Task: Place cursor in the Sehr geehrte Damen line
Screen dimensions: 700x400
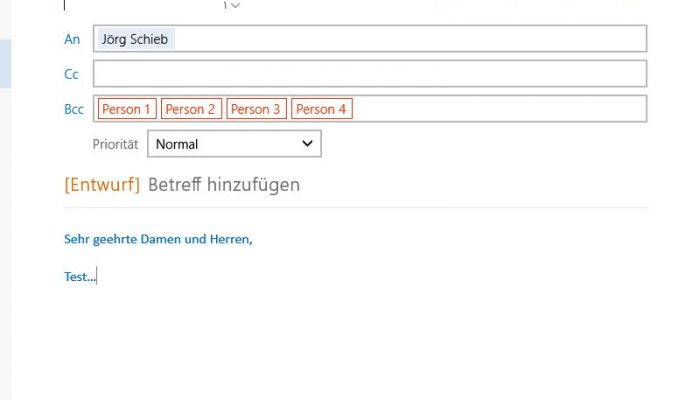Action: (158, 239)
